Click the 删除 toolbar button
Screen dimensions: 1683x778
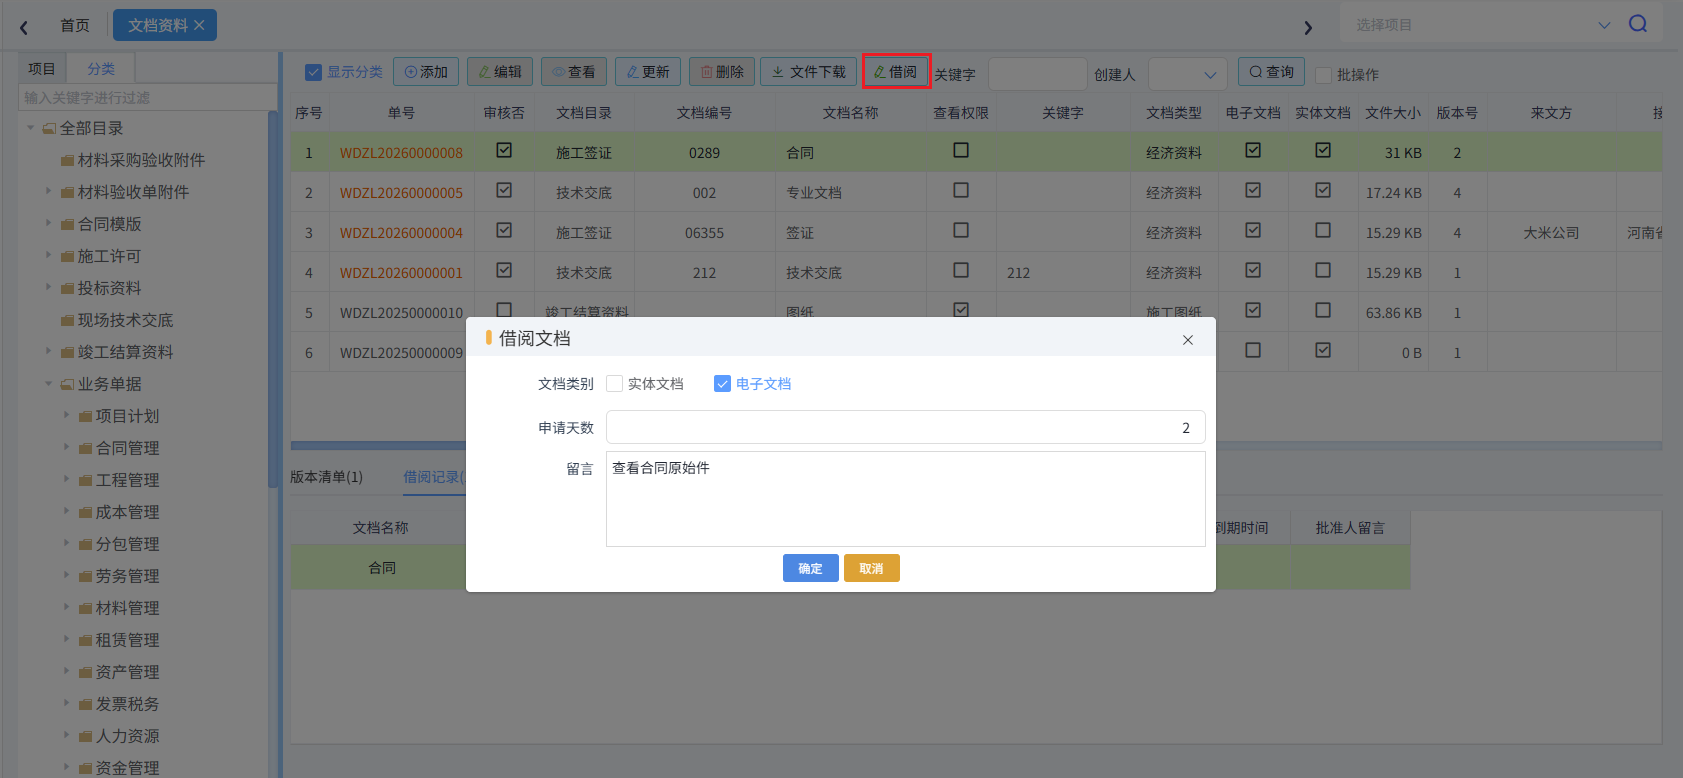click(x=722, y=72)
